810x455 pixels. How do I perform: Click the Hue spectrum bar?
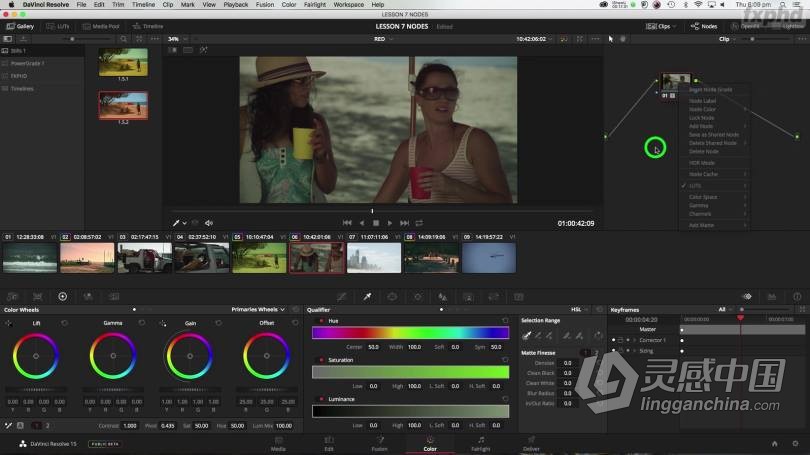[410, 333]
